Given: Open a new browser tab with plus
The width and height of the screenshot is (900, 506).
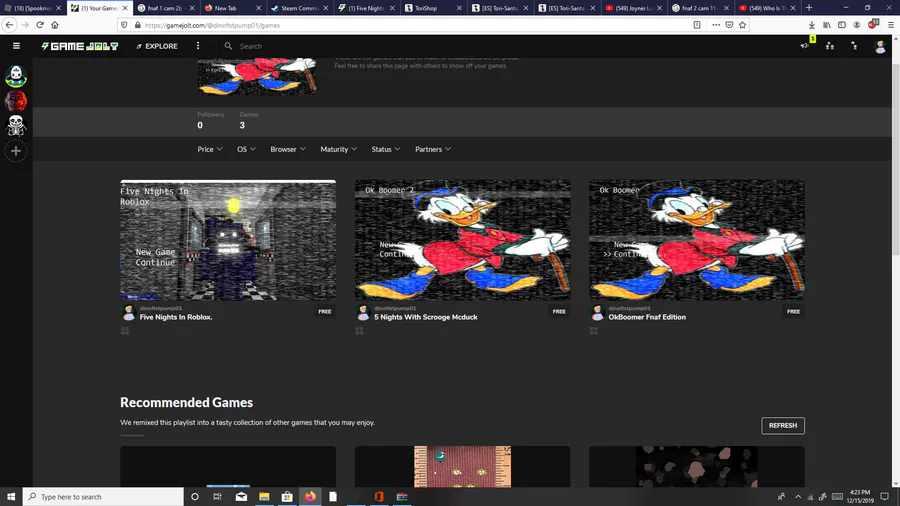Looking at the screenshot, I should 809,8.
